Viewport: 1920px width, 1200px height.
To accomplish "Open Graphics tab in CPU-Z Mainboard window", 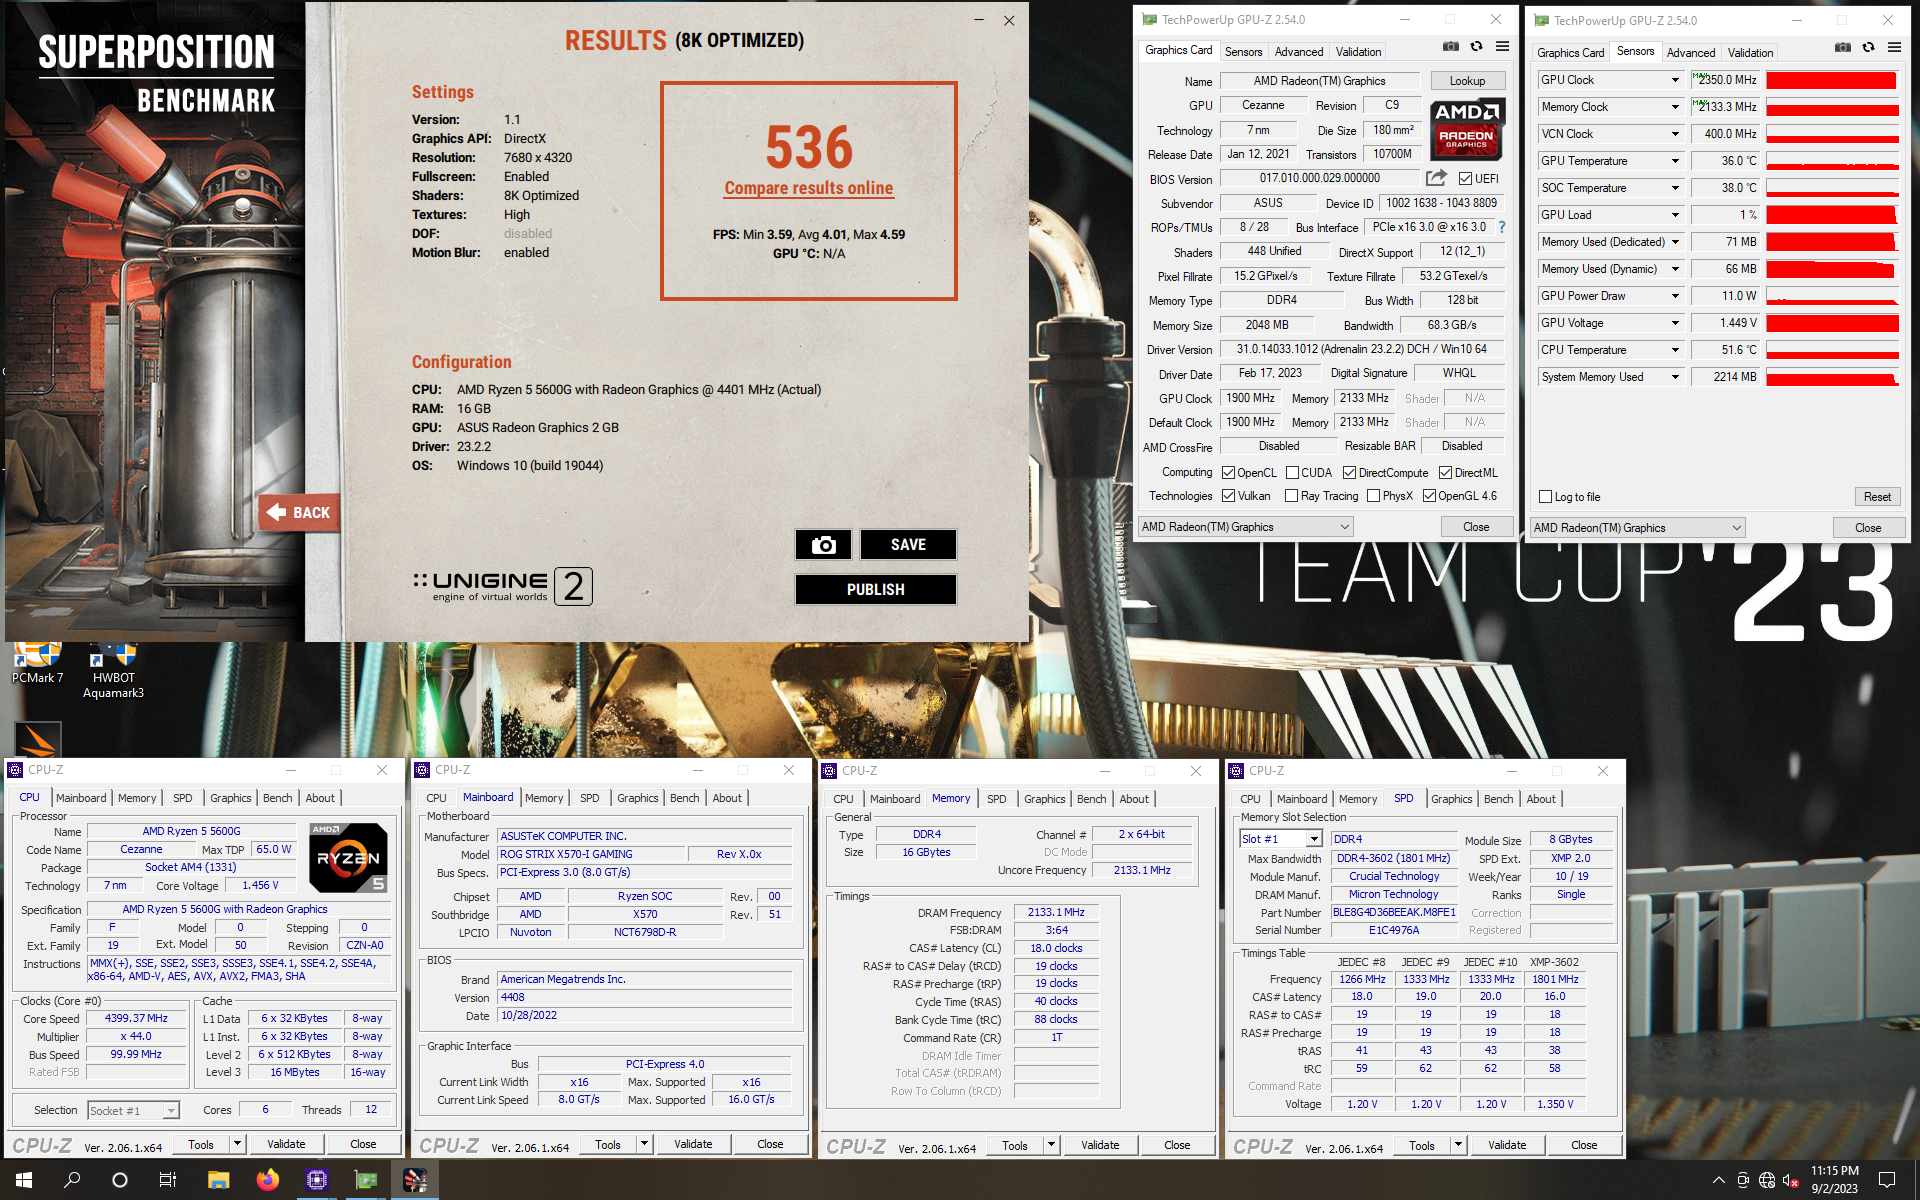I will (x=637, y=798).
